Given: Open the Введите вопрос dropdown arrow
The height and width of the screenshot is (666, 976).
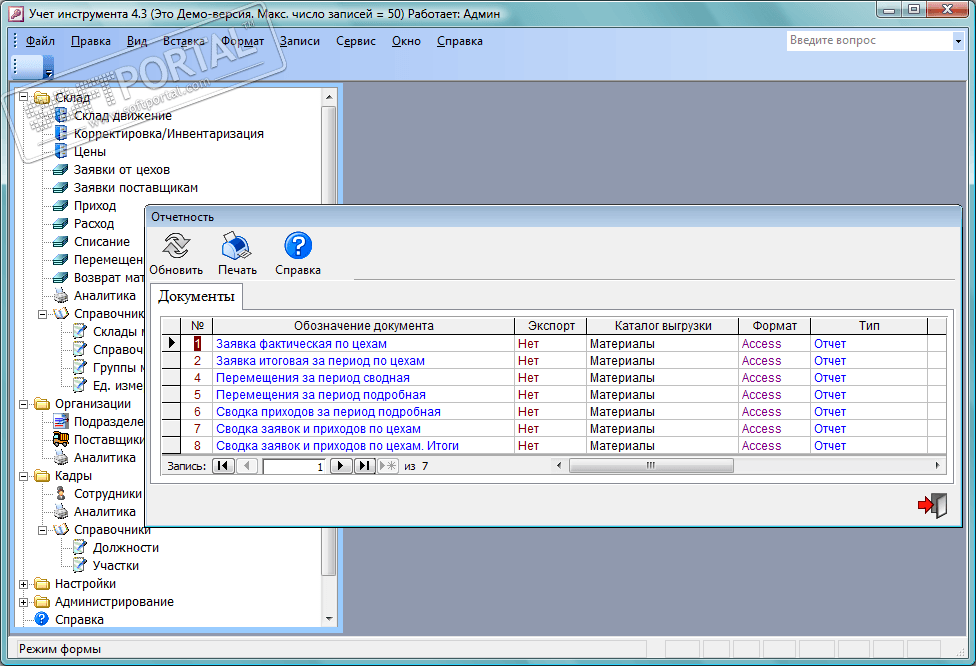Looking at the screenshot, I should (x=957, y=41).
